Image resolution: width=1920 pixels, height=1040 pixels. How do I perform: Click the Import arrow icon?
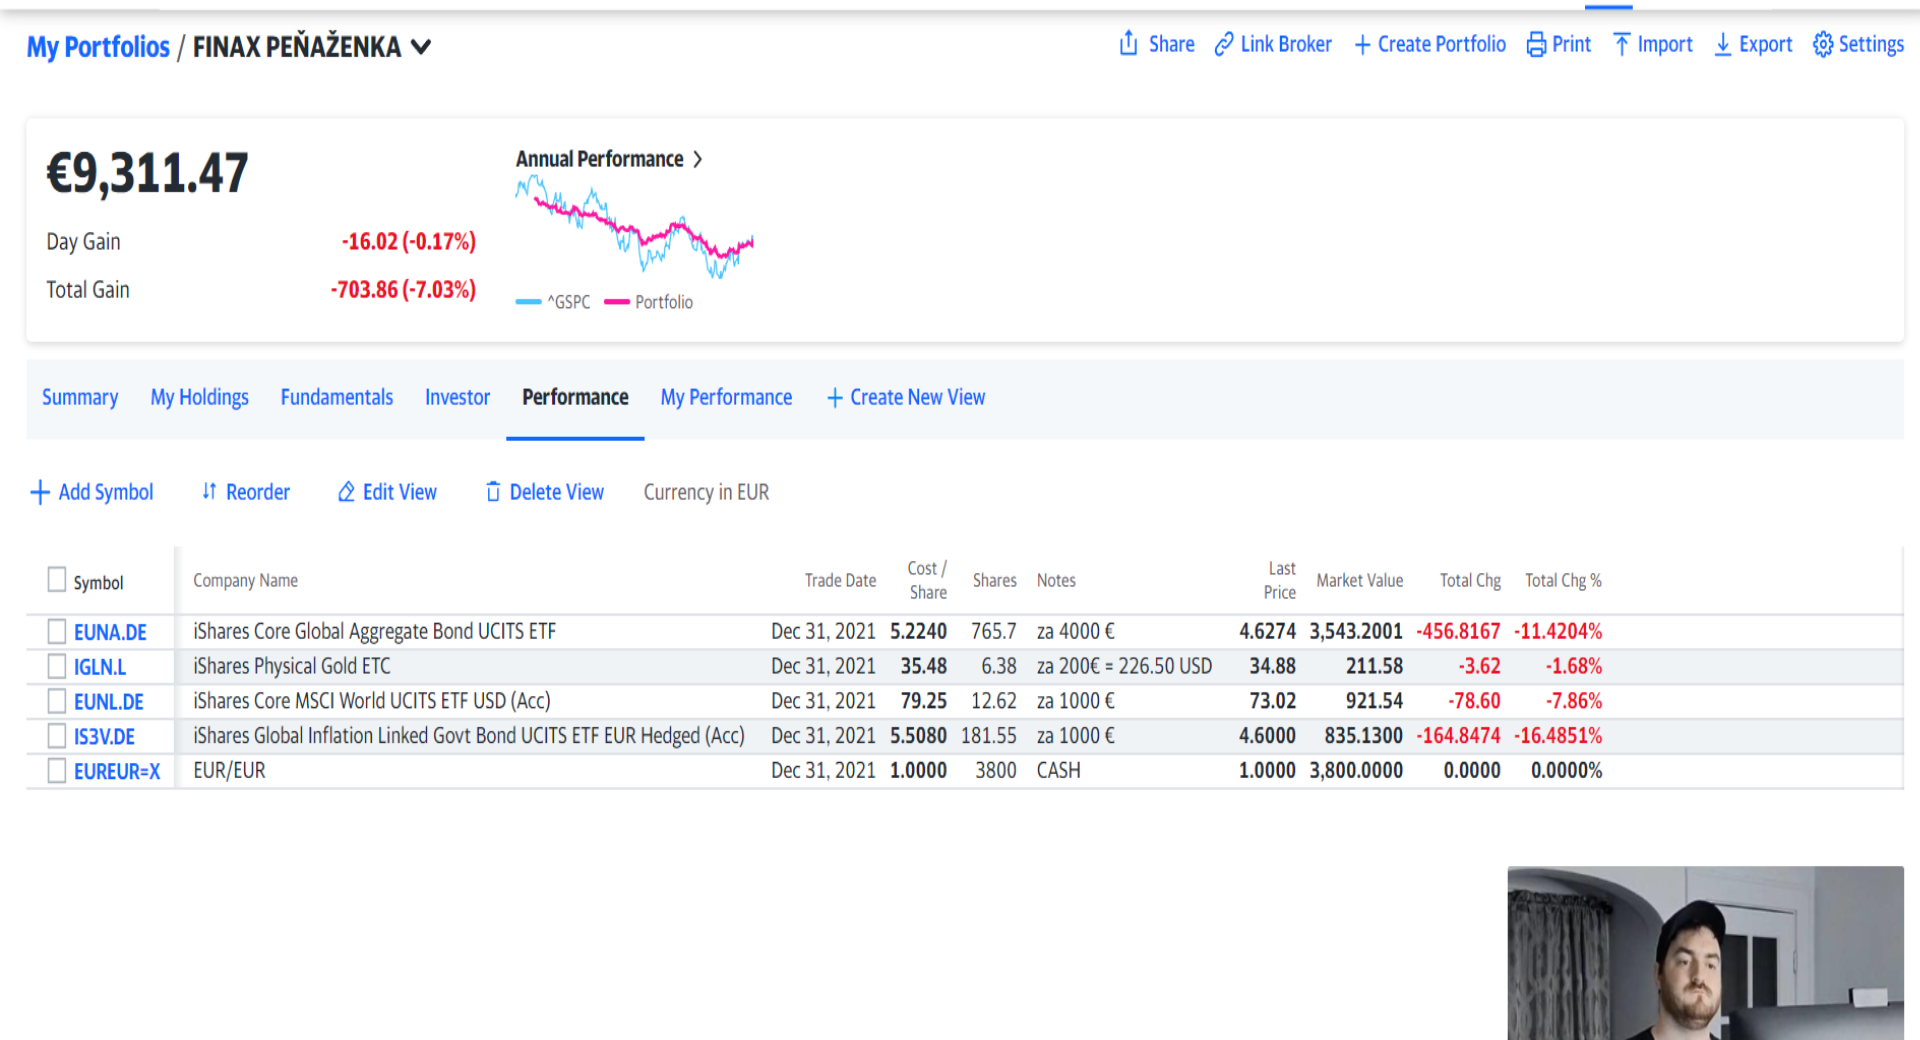tap(1622, 45)
